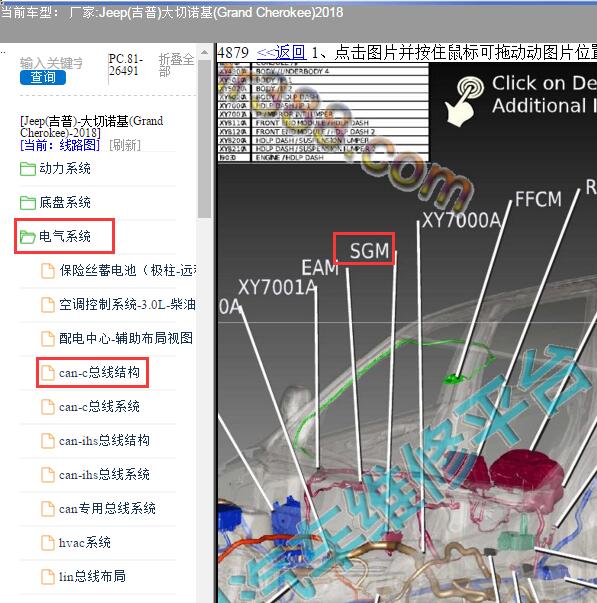
Task: Click the sidebar vertical scrollbar thumb
Action: [x=204, y=138]
